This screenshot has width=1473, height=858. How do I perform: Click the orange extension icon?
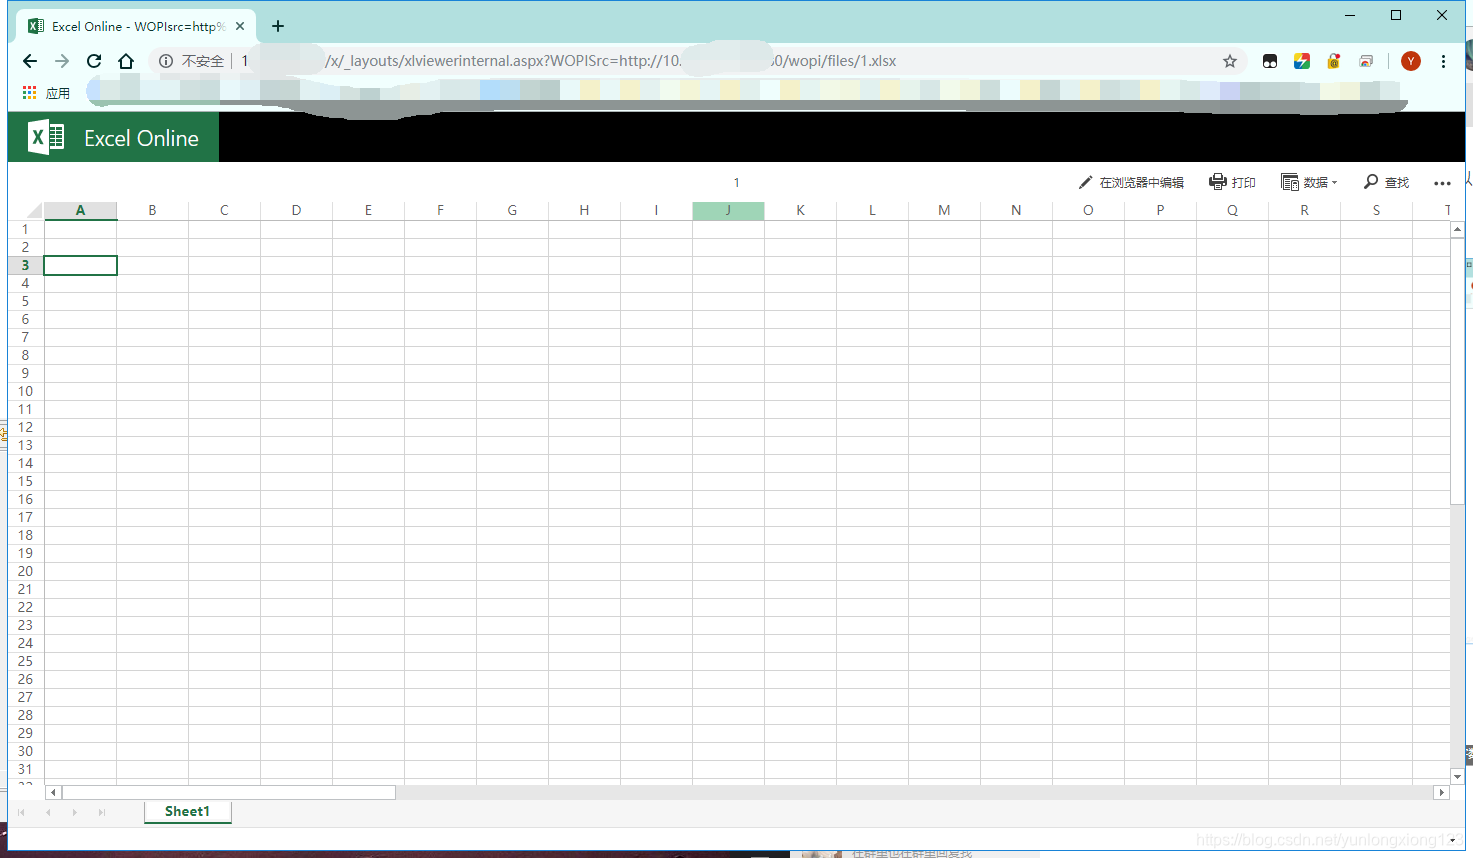click(1334, 61)
